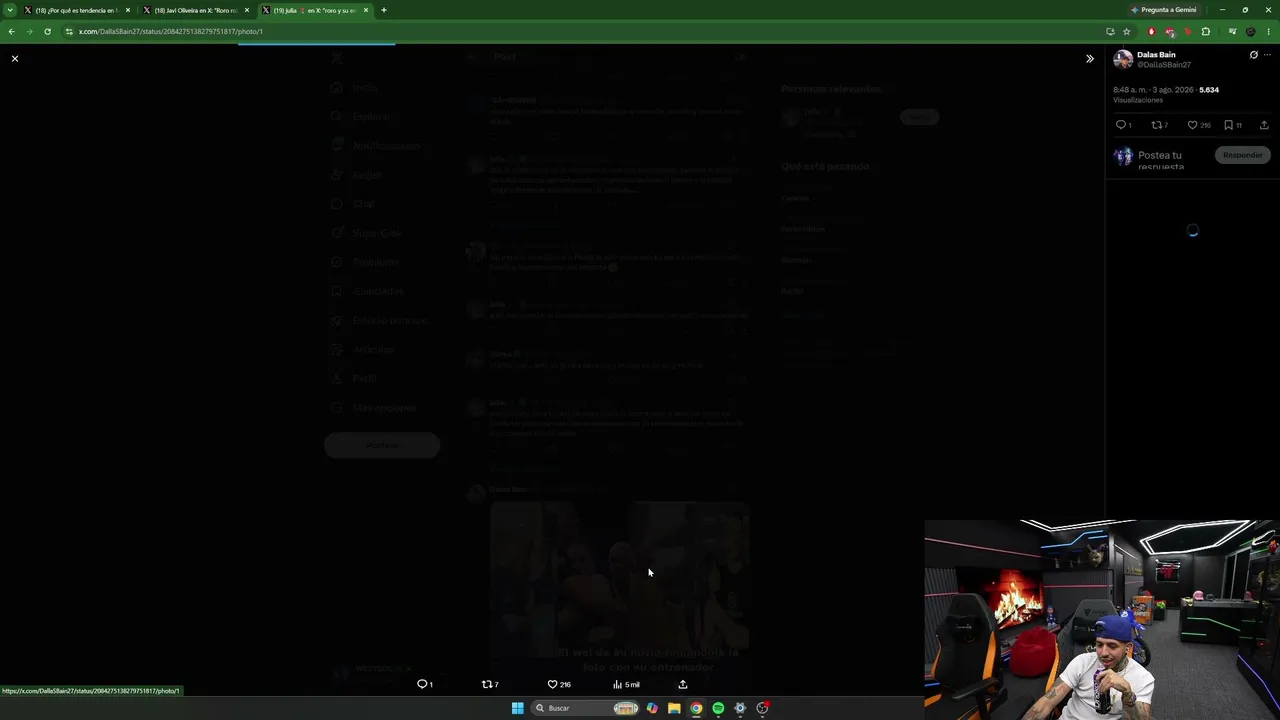1280x720 pixels.
Task: Click the red tag extension icon
Action: (1187, 31)
